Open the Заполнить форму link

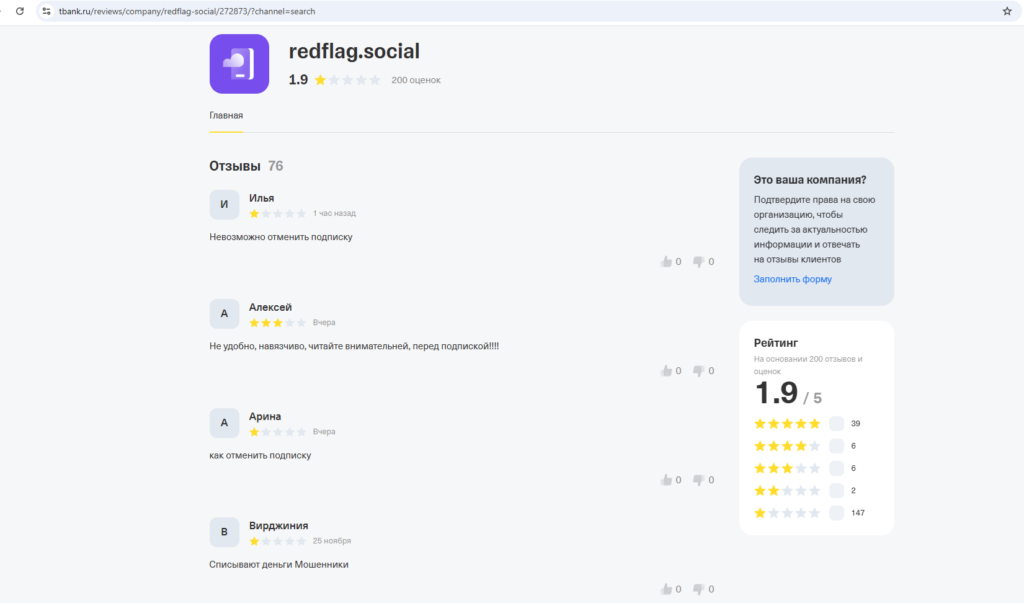click(x=792, y=279)
